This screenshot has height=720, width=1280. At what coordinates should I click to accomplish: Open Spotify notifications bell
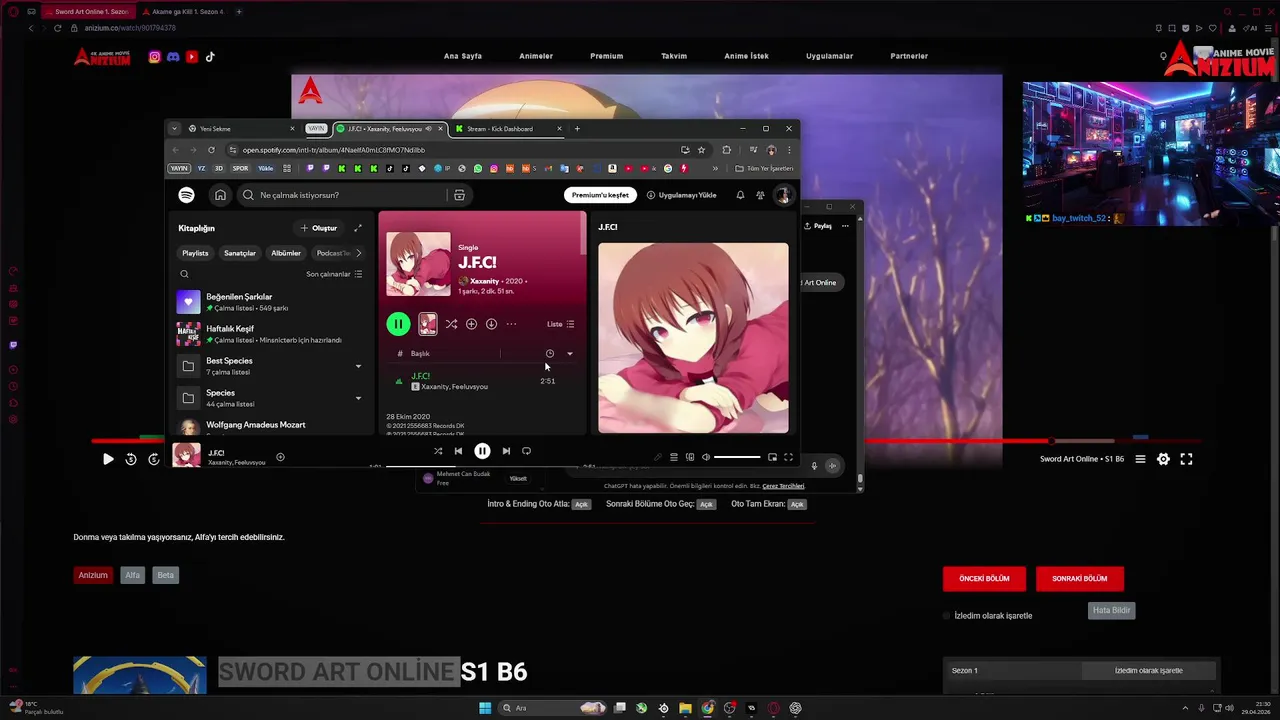tap(740, 195)
